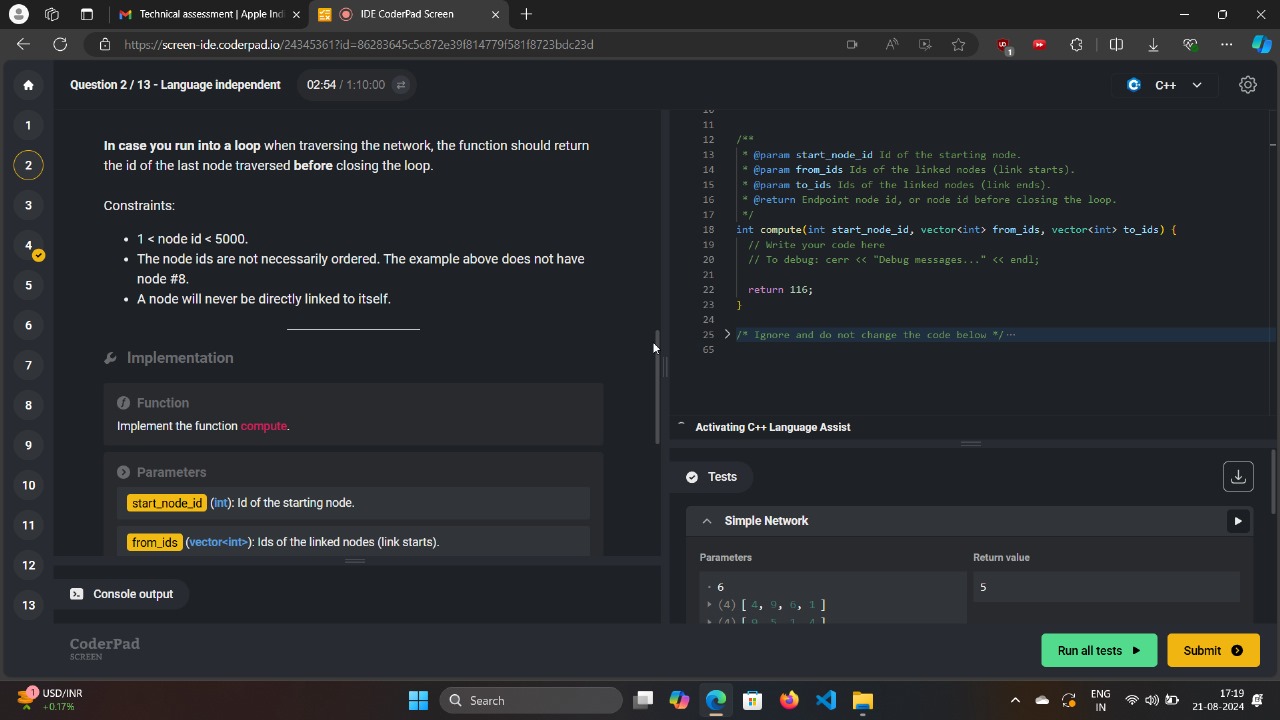Open the browser downloads icon
Viewport: 1280px width, 720px height.
coord(1153,44)
